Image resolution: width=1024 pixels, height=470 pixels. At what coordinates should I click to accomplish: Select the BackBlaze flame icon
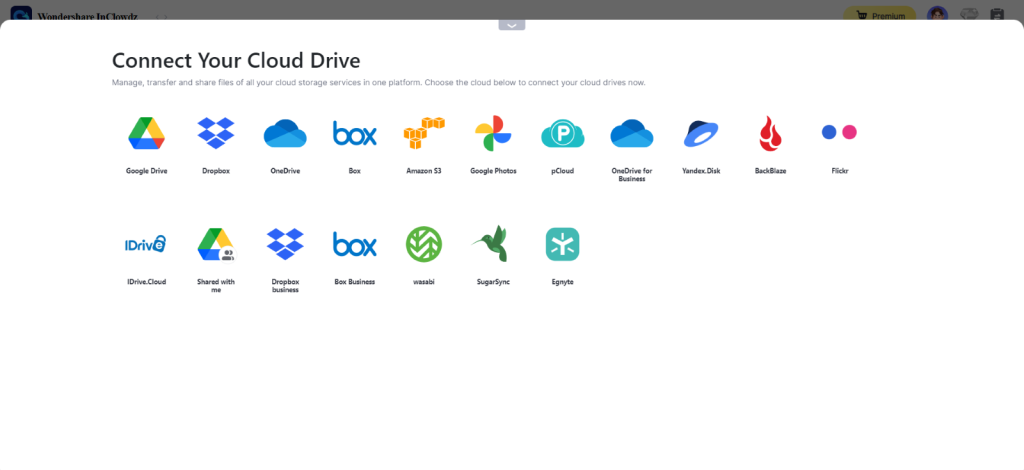pos(771,133)
